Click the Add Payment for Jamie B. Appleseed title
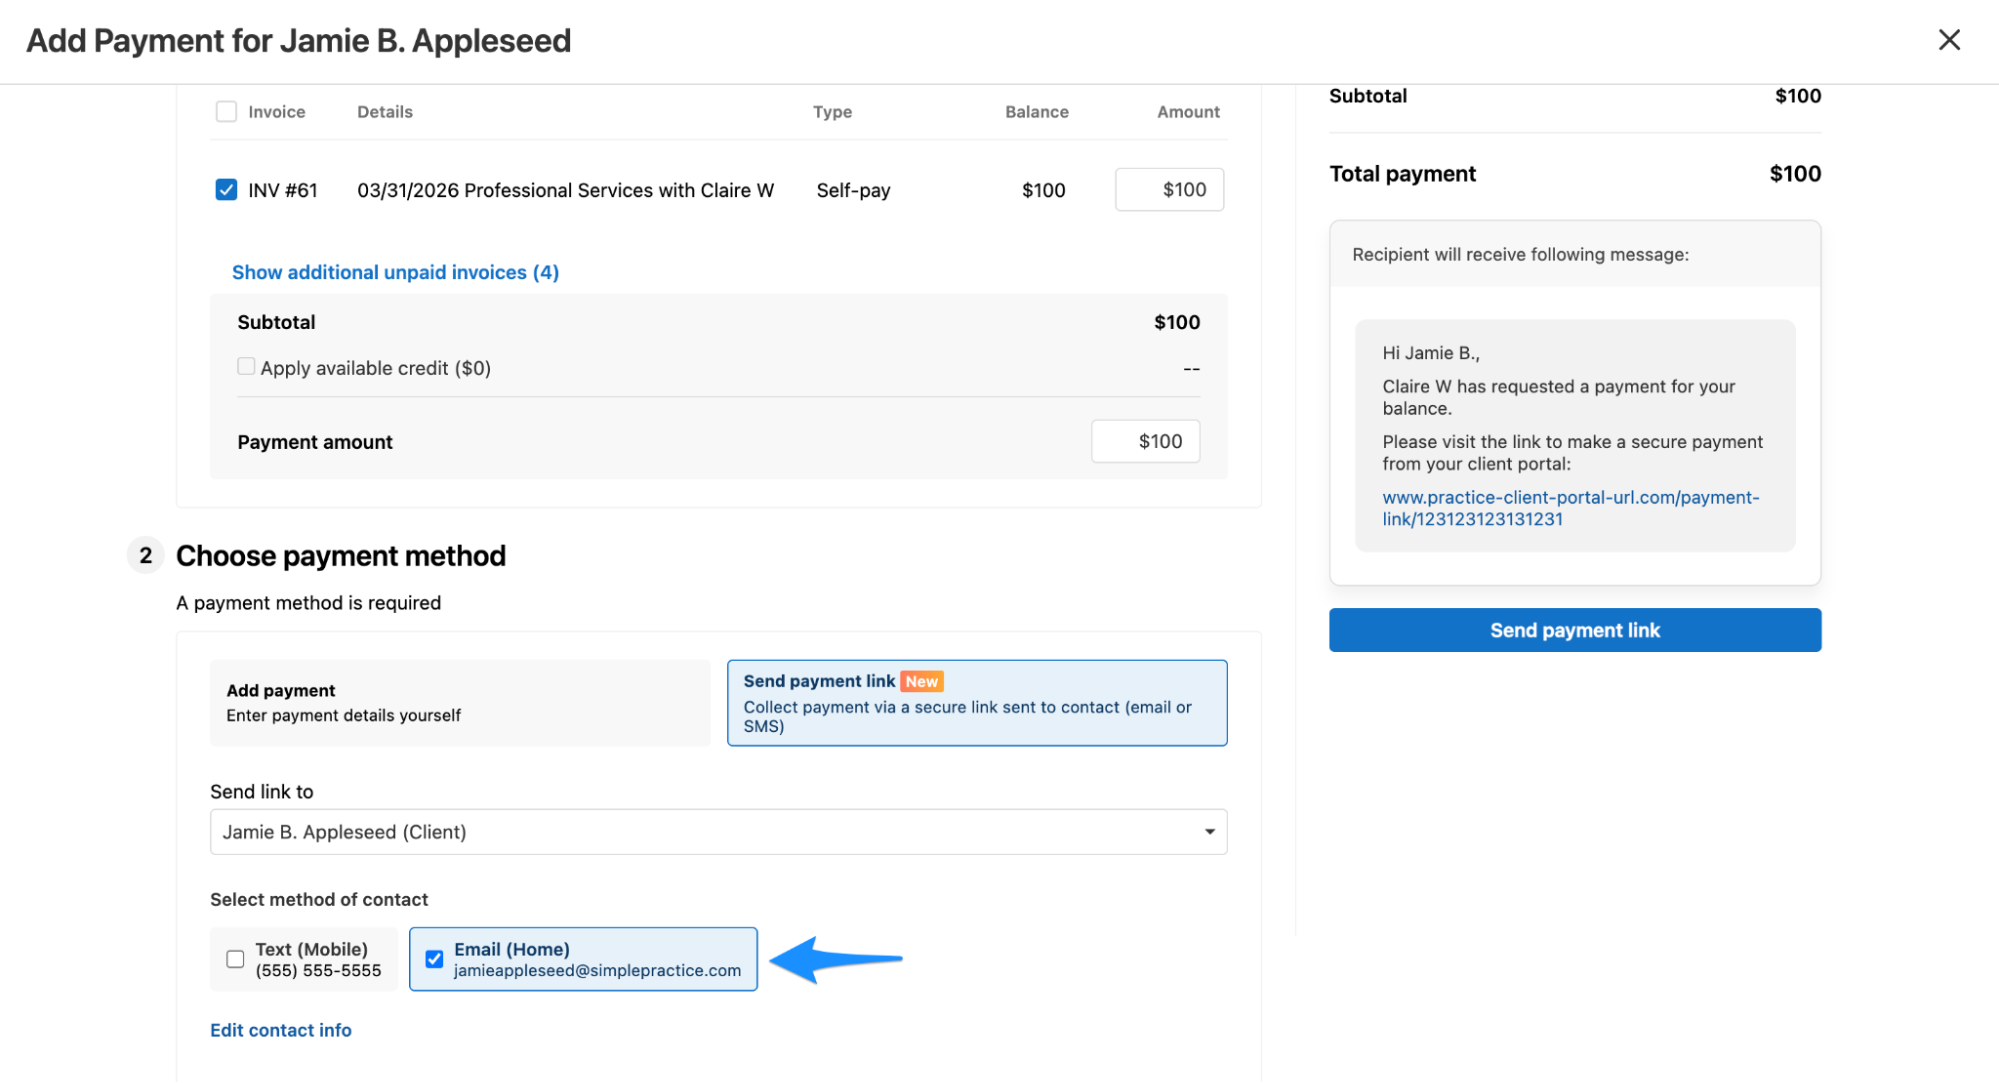Screen dimensions: 1999x1083 (299, 41)
